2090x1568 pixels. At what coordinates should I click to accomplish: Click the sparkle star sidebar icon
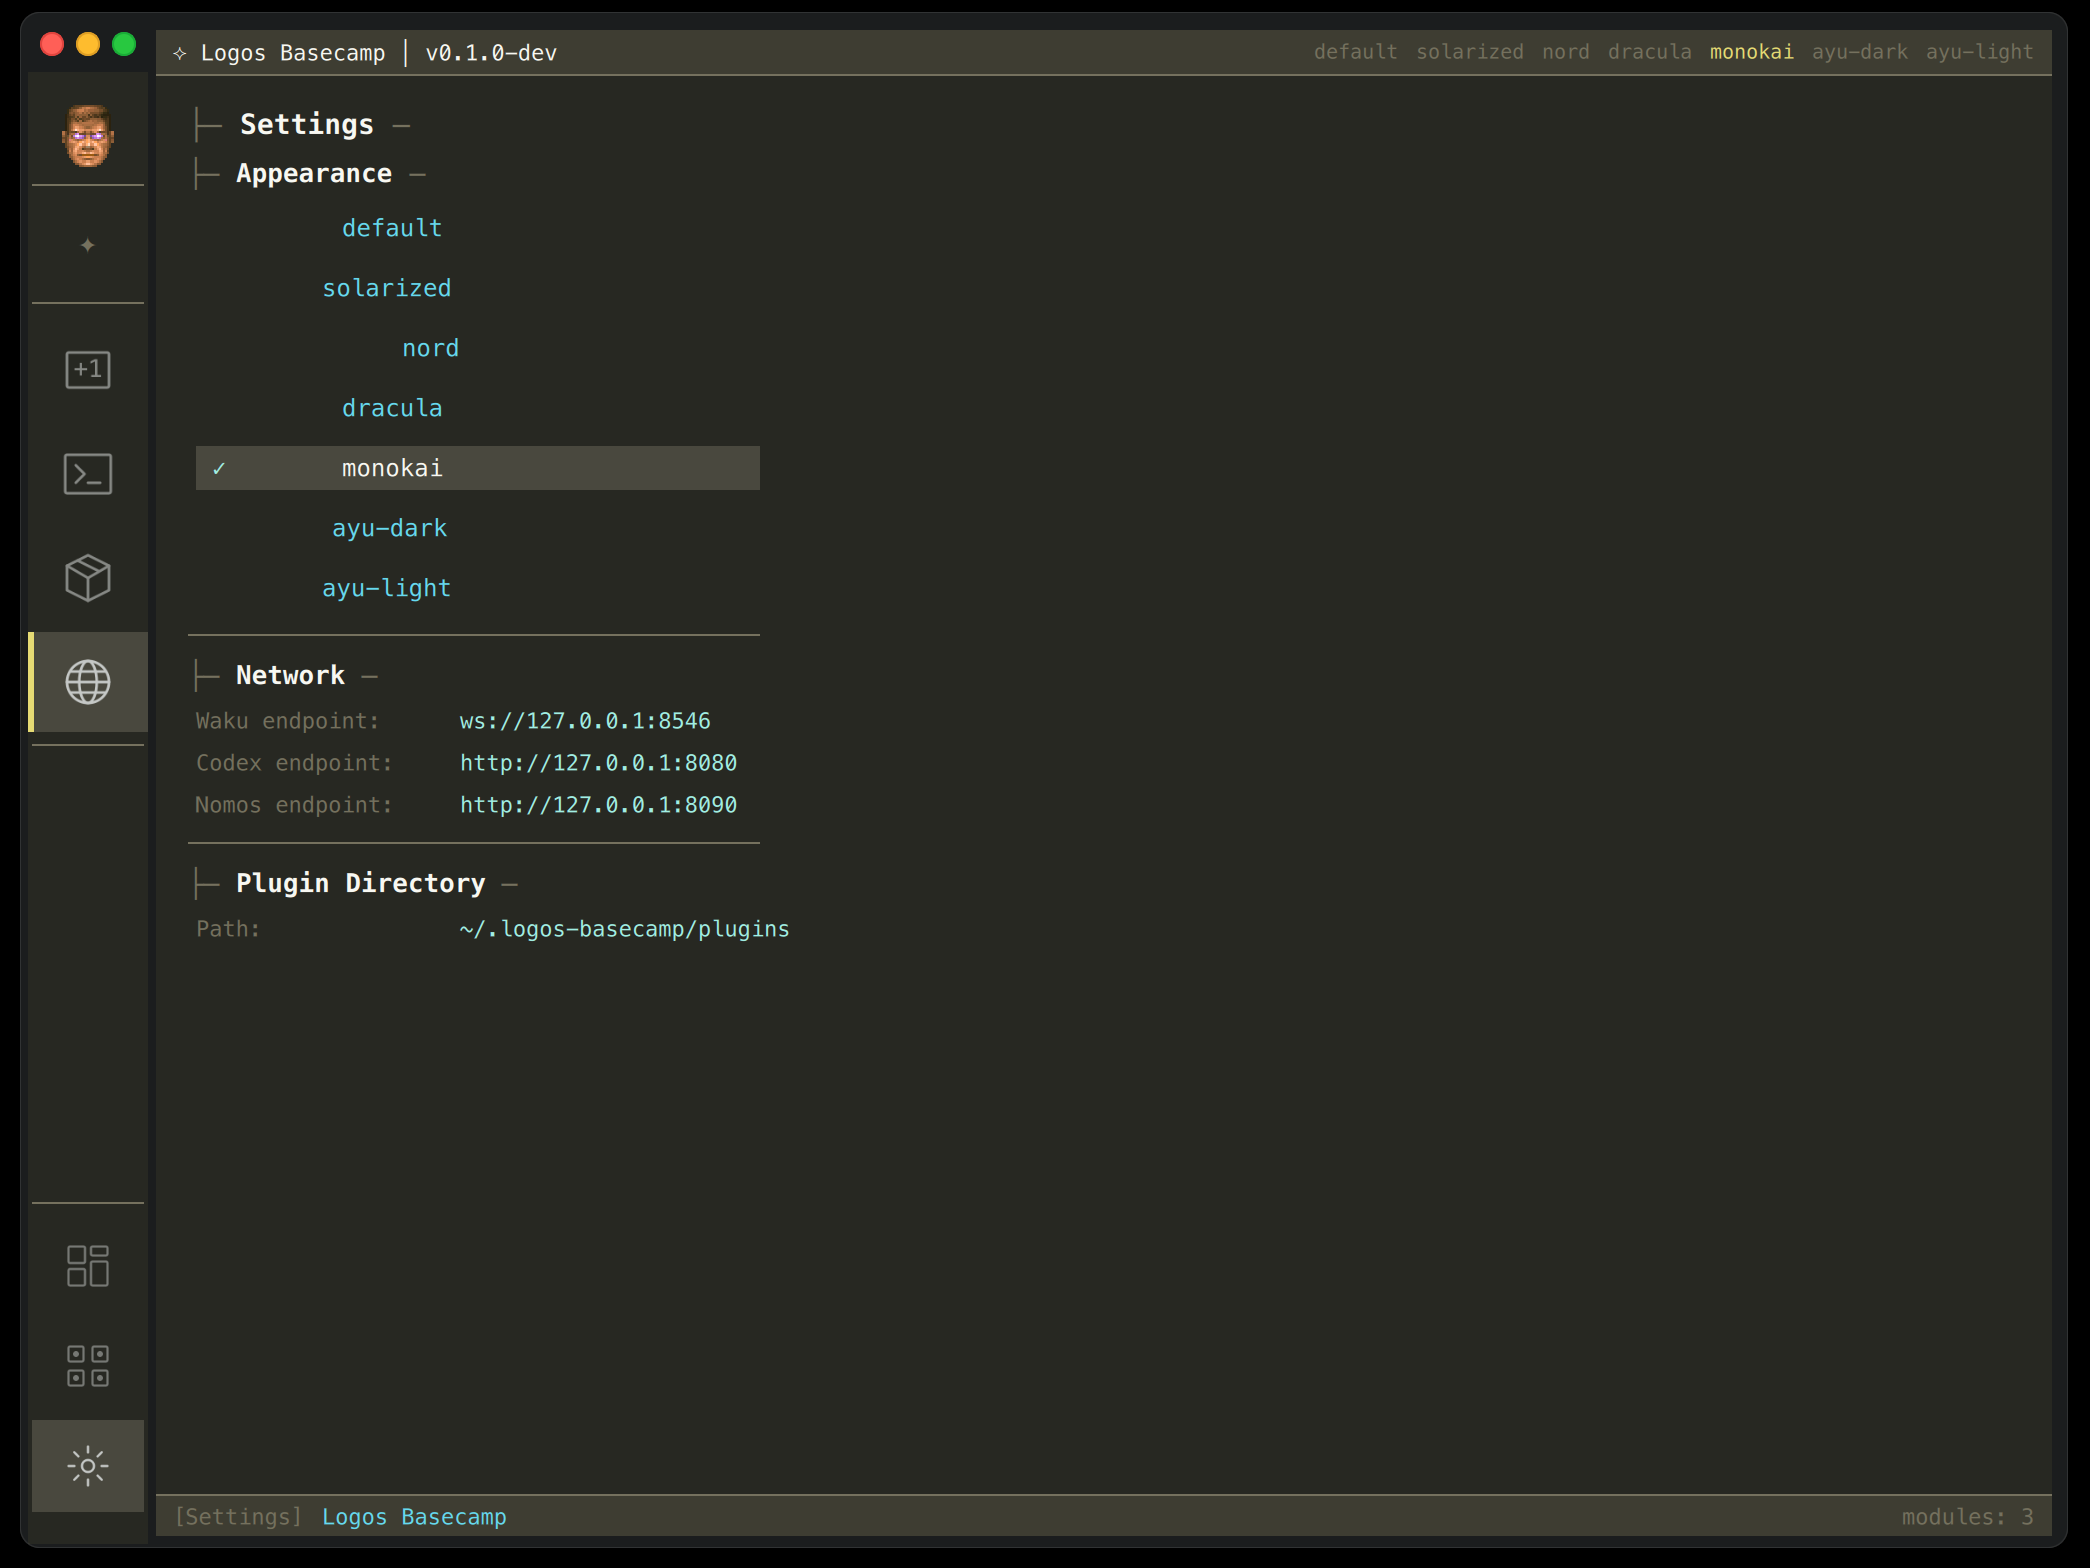pos(88,245)
